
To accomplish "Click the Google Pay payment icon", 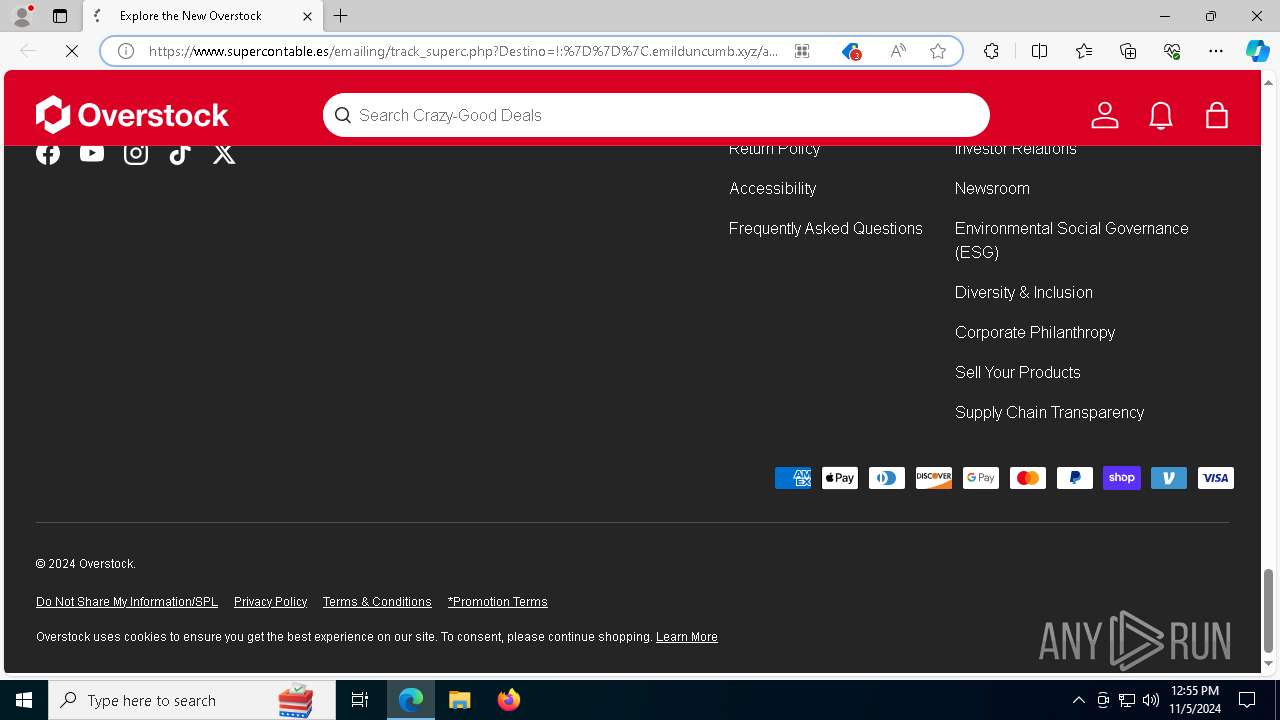I will 981,478.
